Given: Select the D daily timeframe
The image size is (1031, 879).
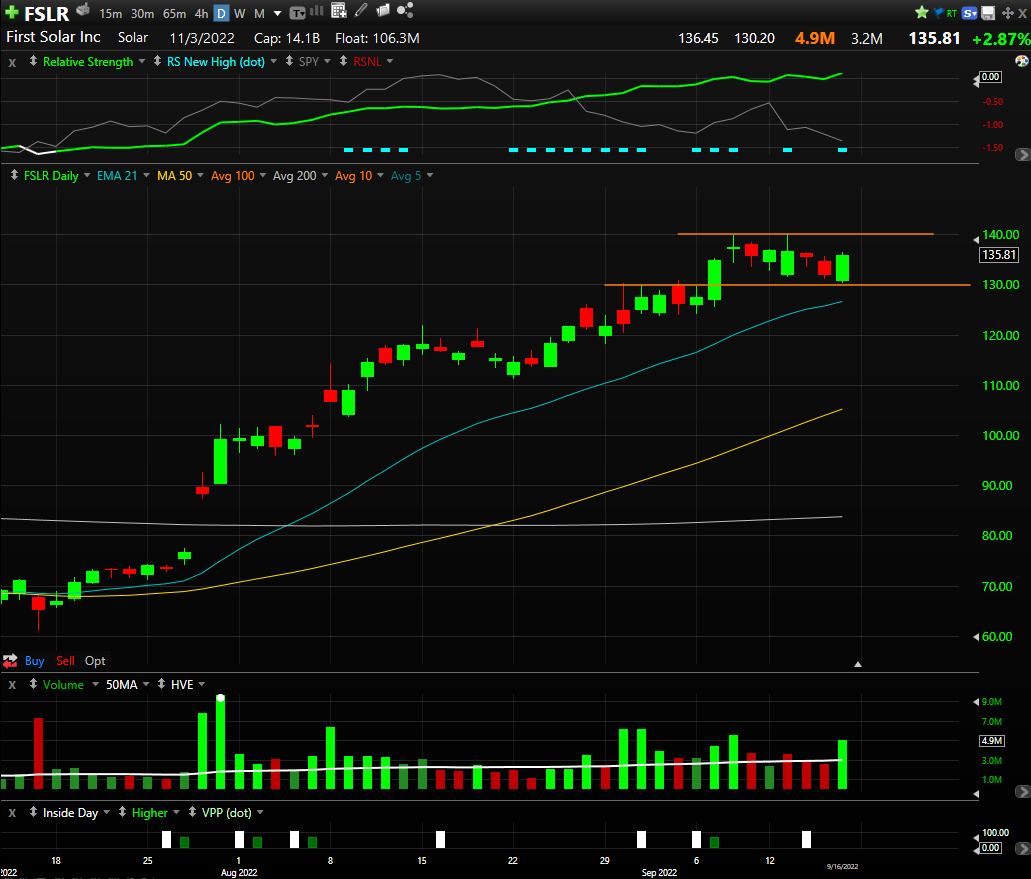Looking at the screenshot, I should (x=222, y=14).
